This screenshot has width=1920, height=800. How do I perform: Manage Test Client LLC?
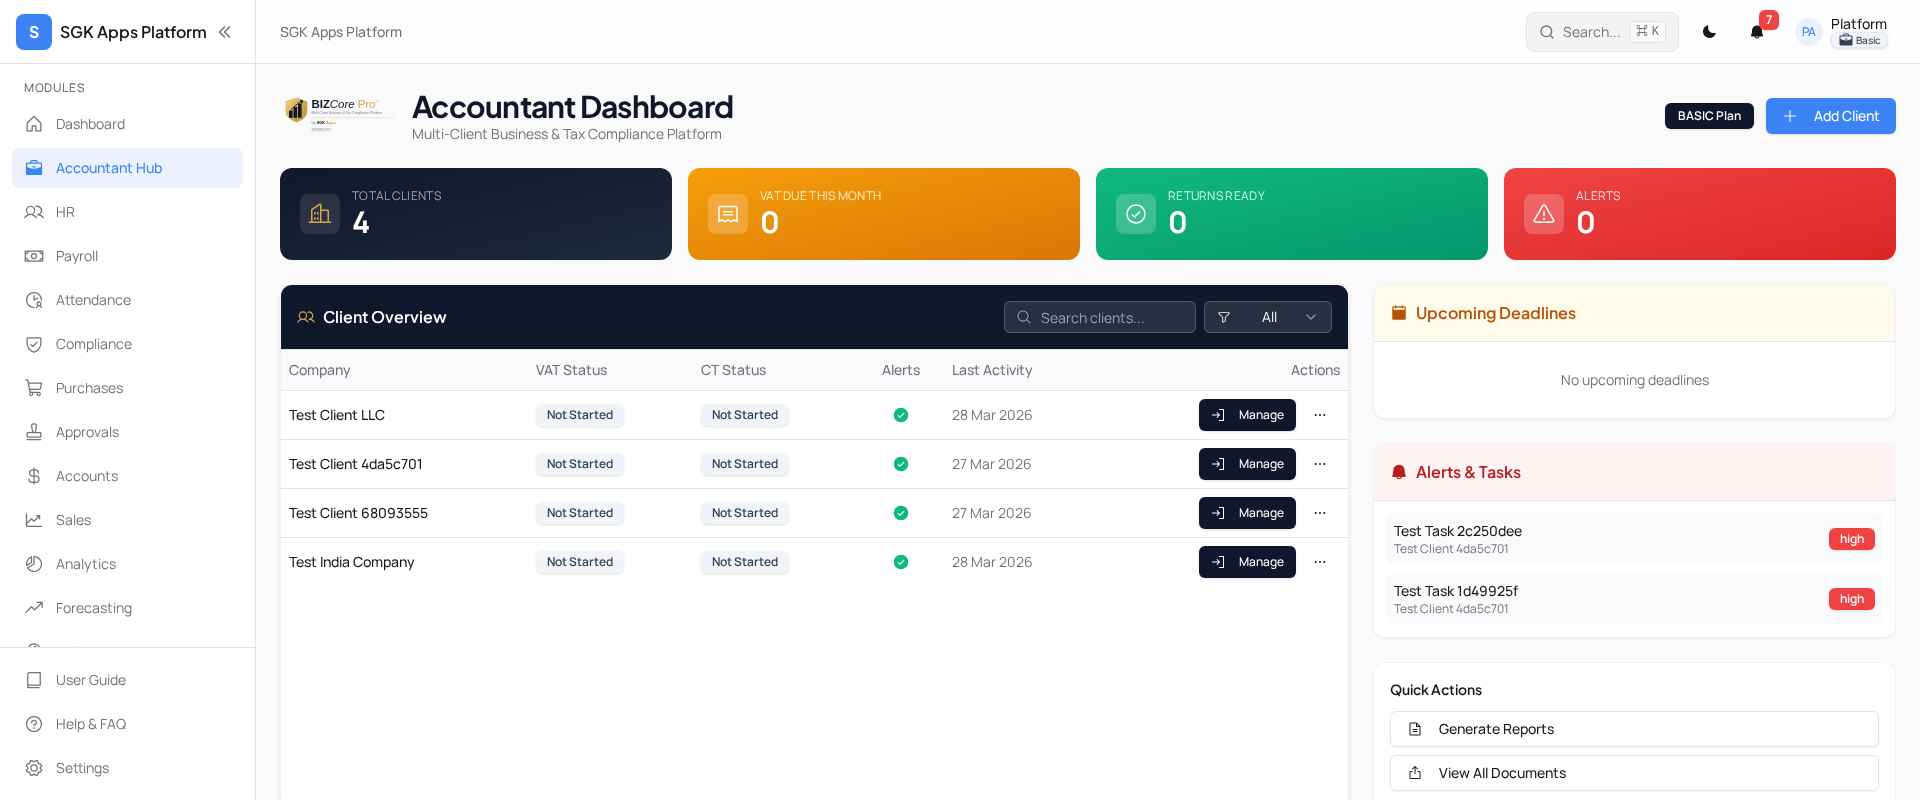click(x=1247, y=415)
